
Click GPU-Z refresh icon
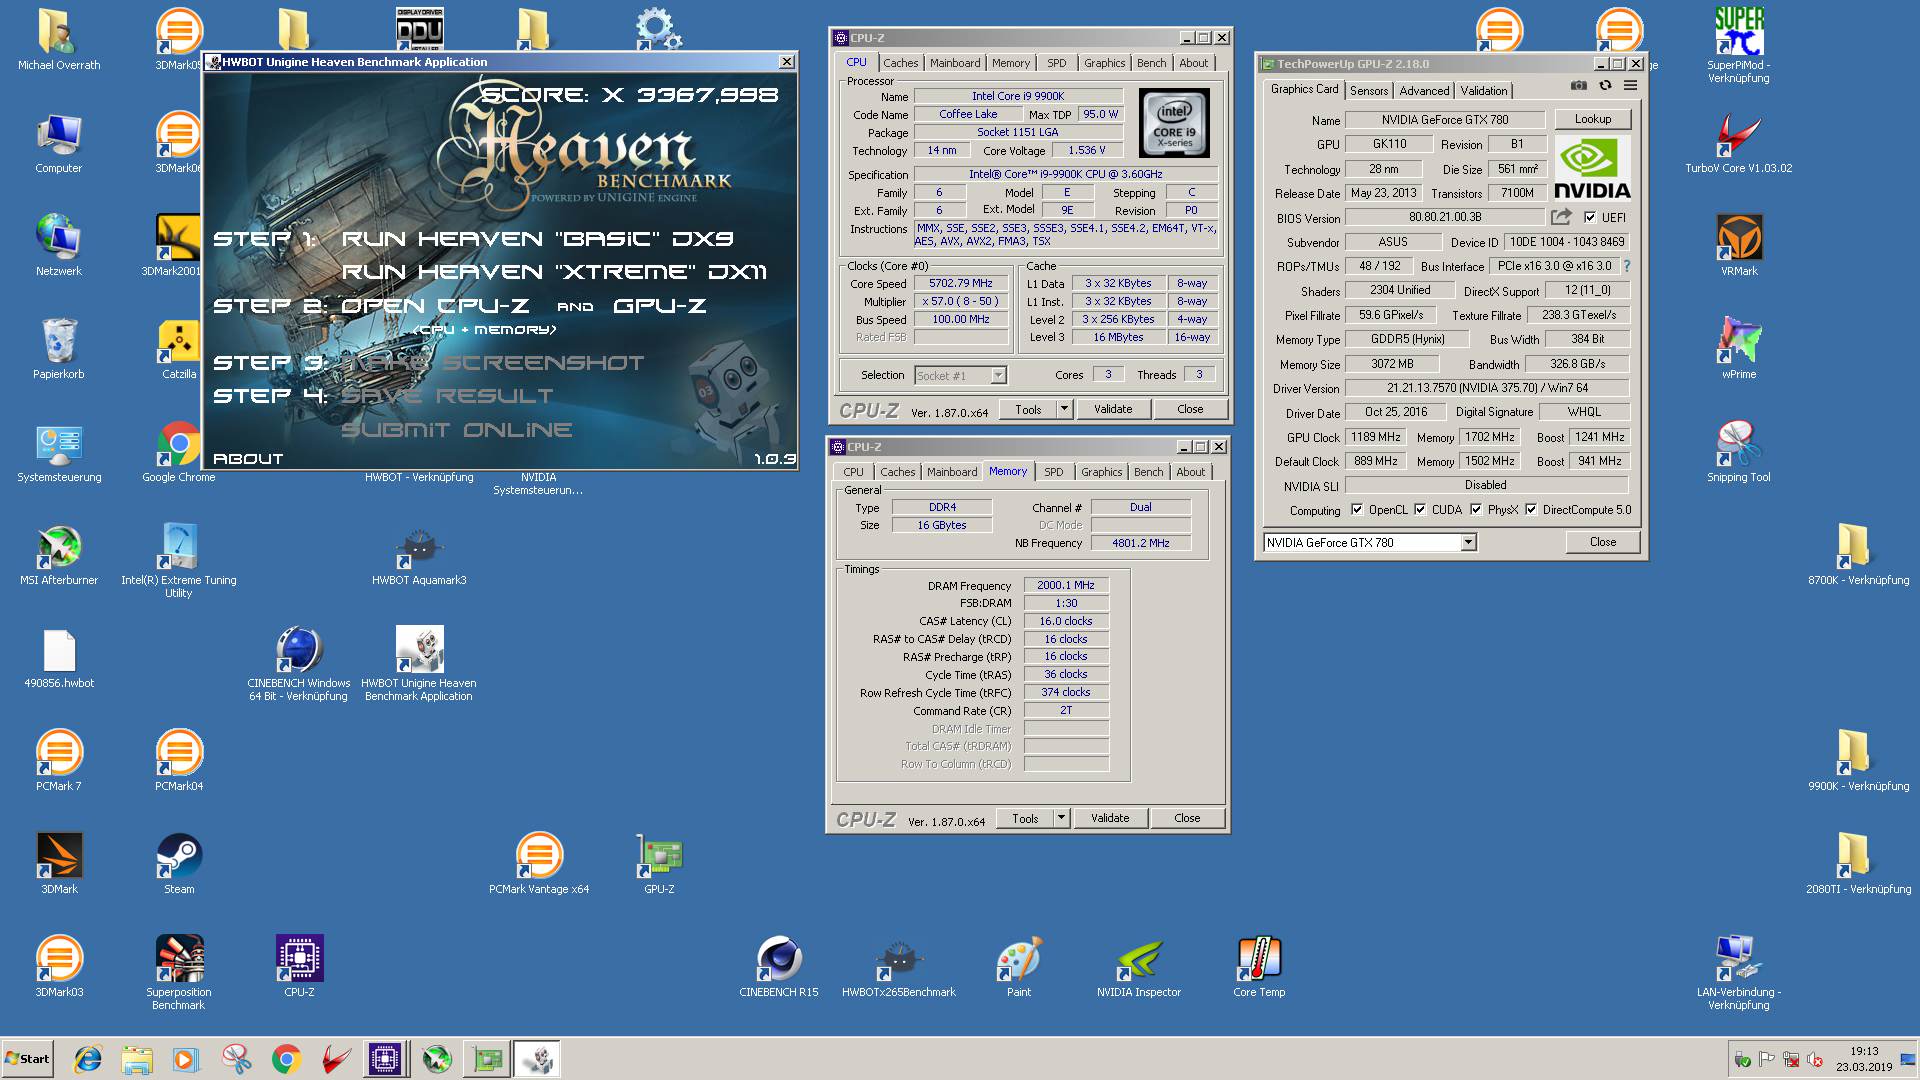pos(1605,86)
